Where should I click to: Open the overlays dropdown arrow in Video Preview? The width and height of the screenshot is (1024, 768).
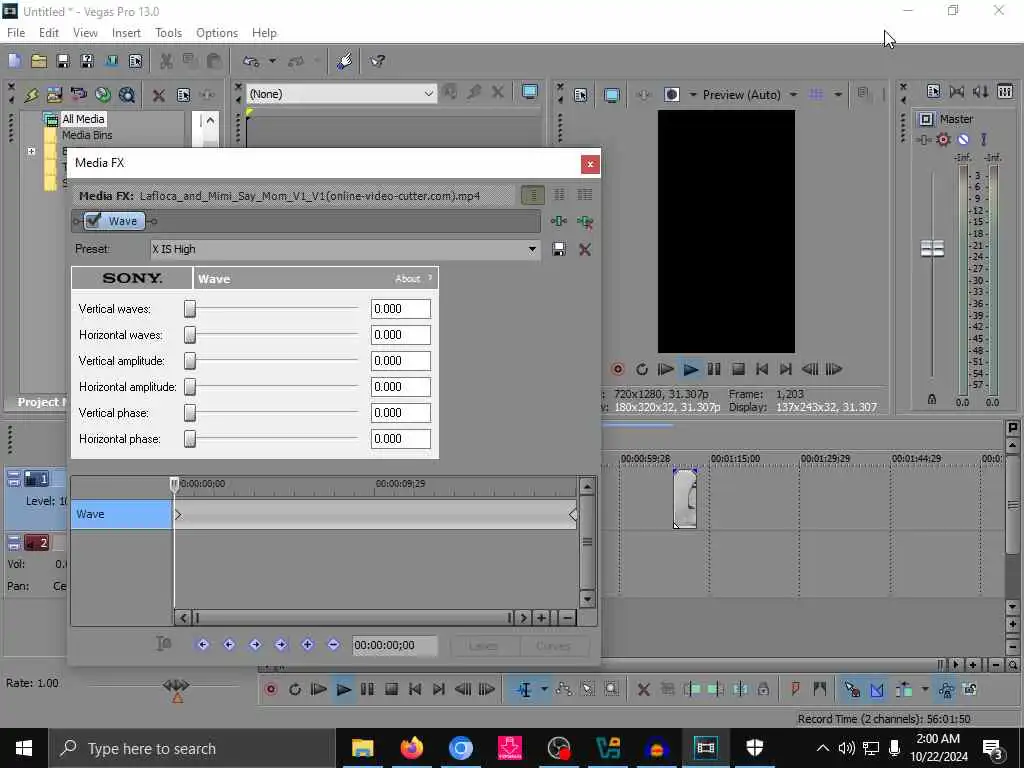coord(838,95)
